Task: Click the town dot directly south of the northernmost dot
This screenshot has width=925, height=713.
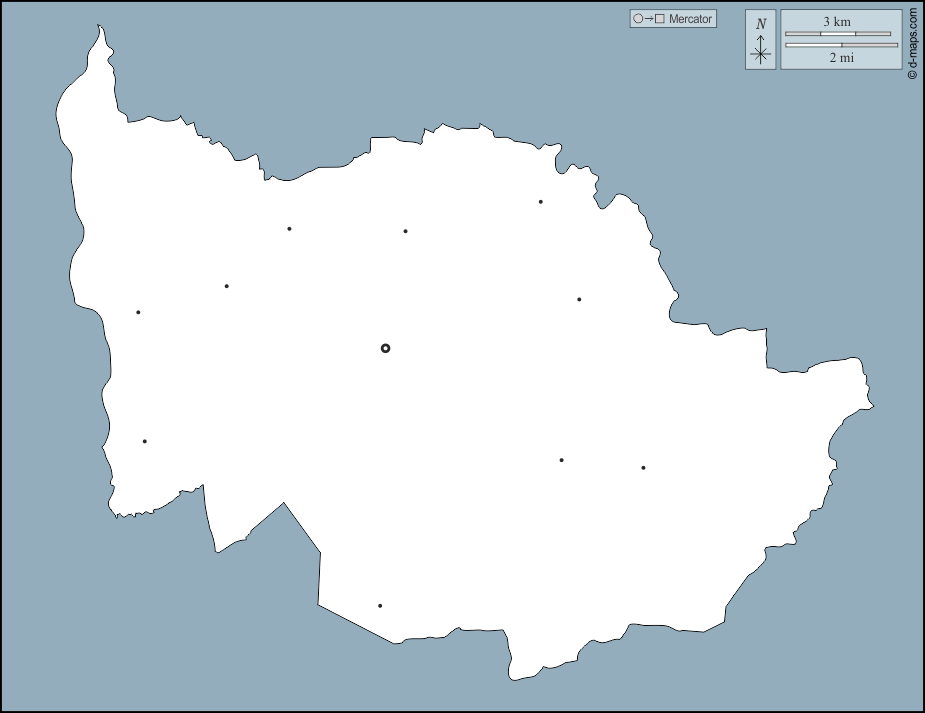Action: 579,299
